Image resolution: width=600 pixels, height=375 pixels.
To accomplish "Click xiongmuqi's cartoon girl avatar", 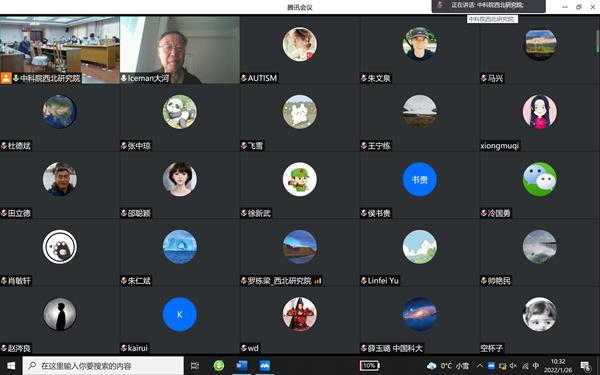I will (540, 112).
